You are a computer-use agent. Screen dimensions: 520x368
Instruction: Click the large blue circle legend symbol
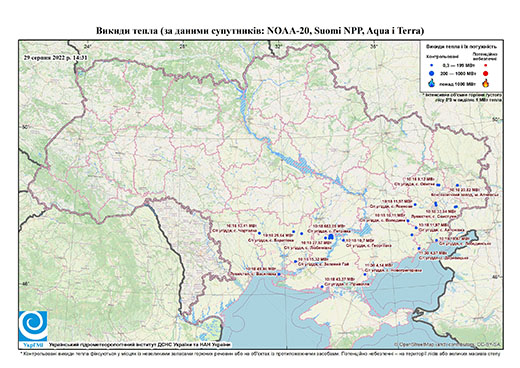coord(431,73)
